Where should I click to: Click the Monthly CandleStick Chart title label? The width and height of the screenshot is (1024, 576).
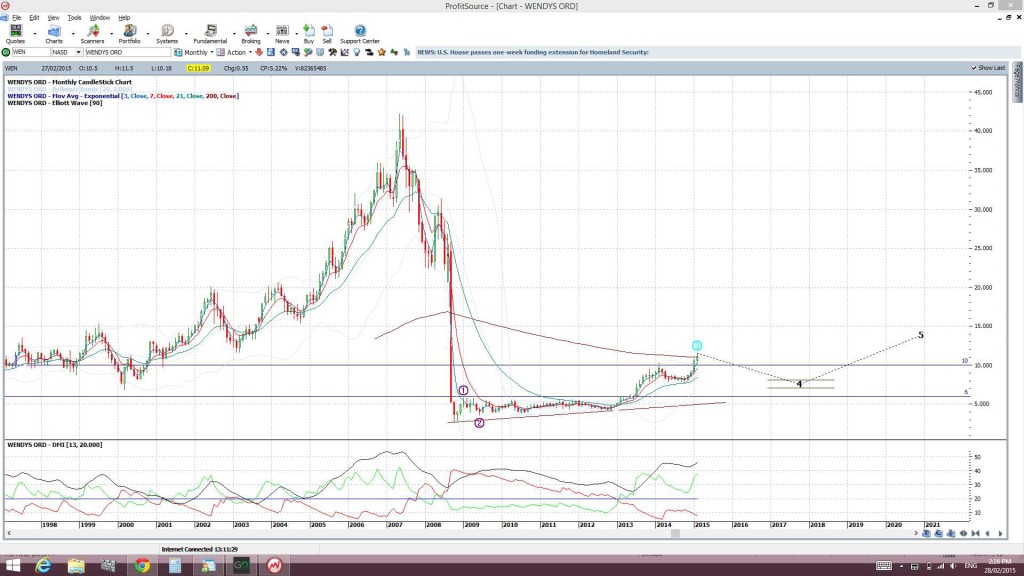click(x=69, y=82)
